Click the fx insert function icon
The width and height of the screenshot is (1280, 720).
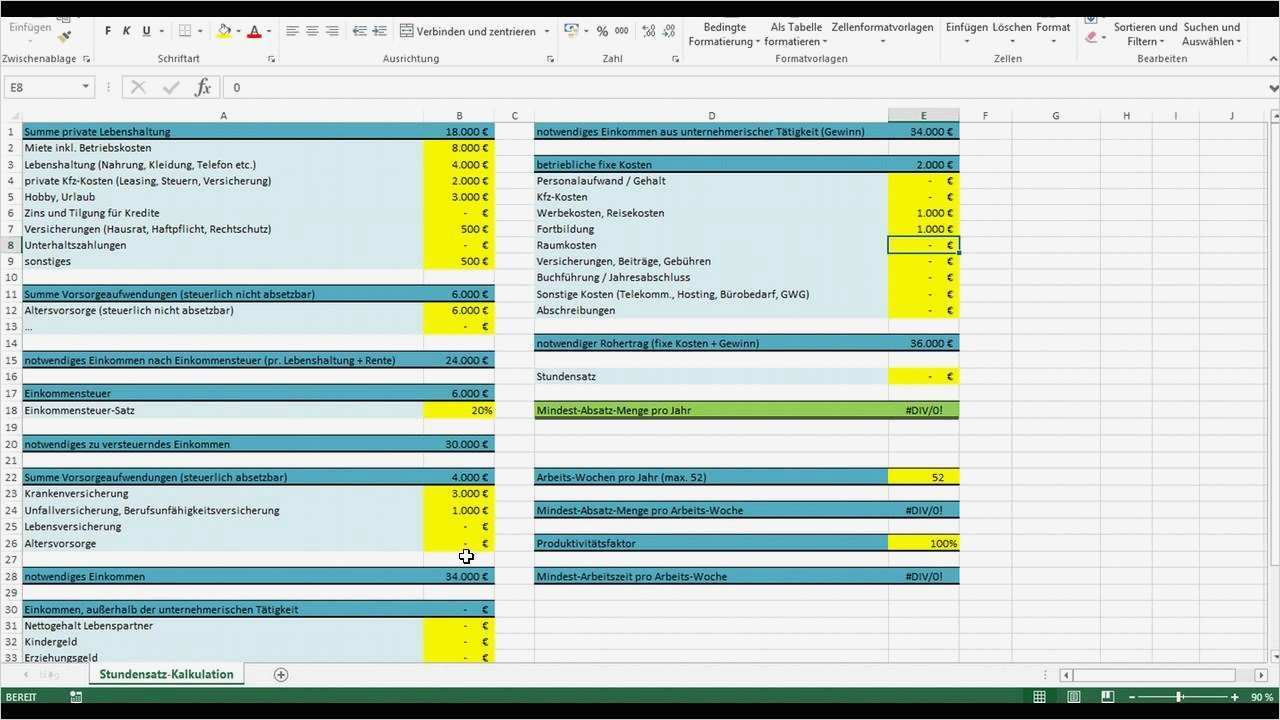(203, 87)
